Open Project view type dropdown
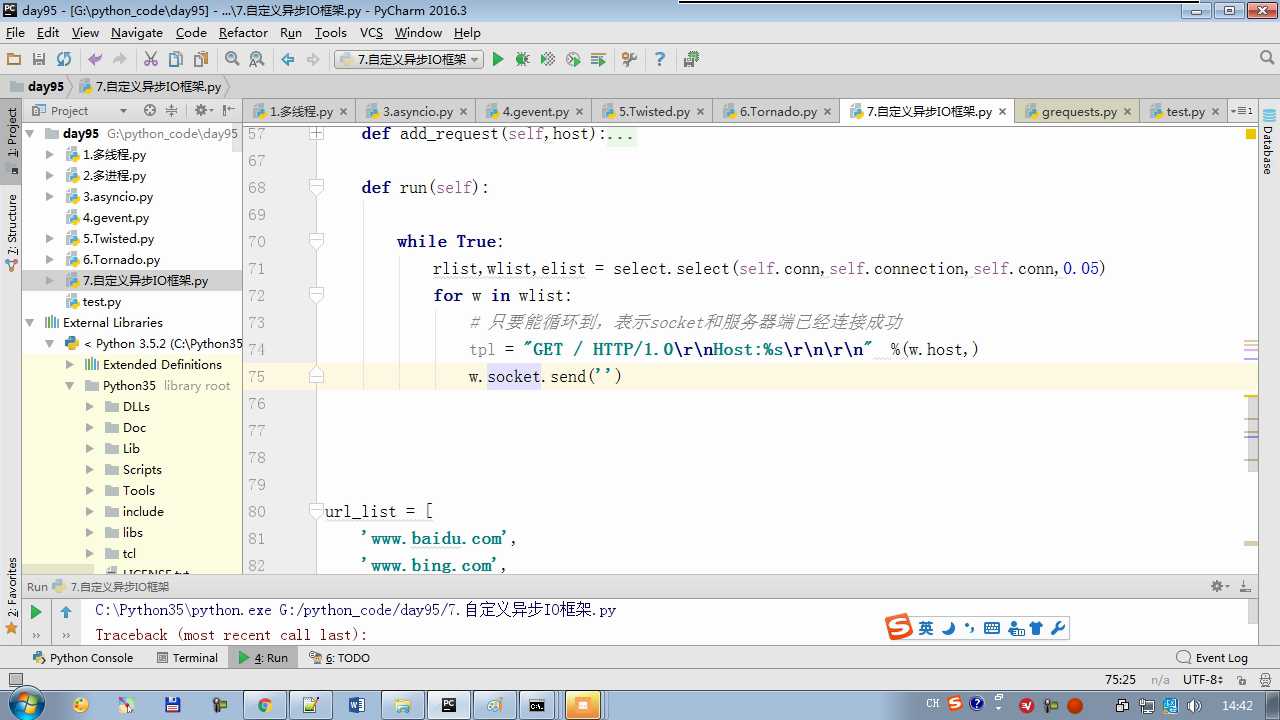Image resolution: width=1280 pixels, height=720 pixels. (x=123, y=111)
